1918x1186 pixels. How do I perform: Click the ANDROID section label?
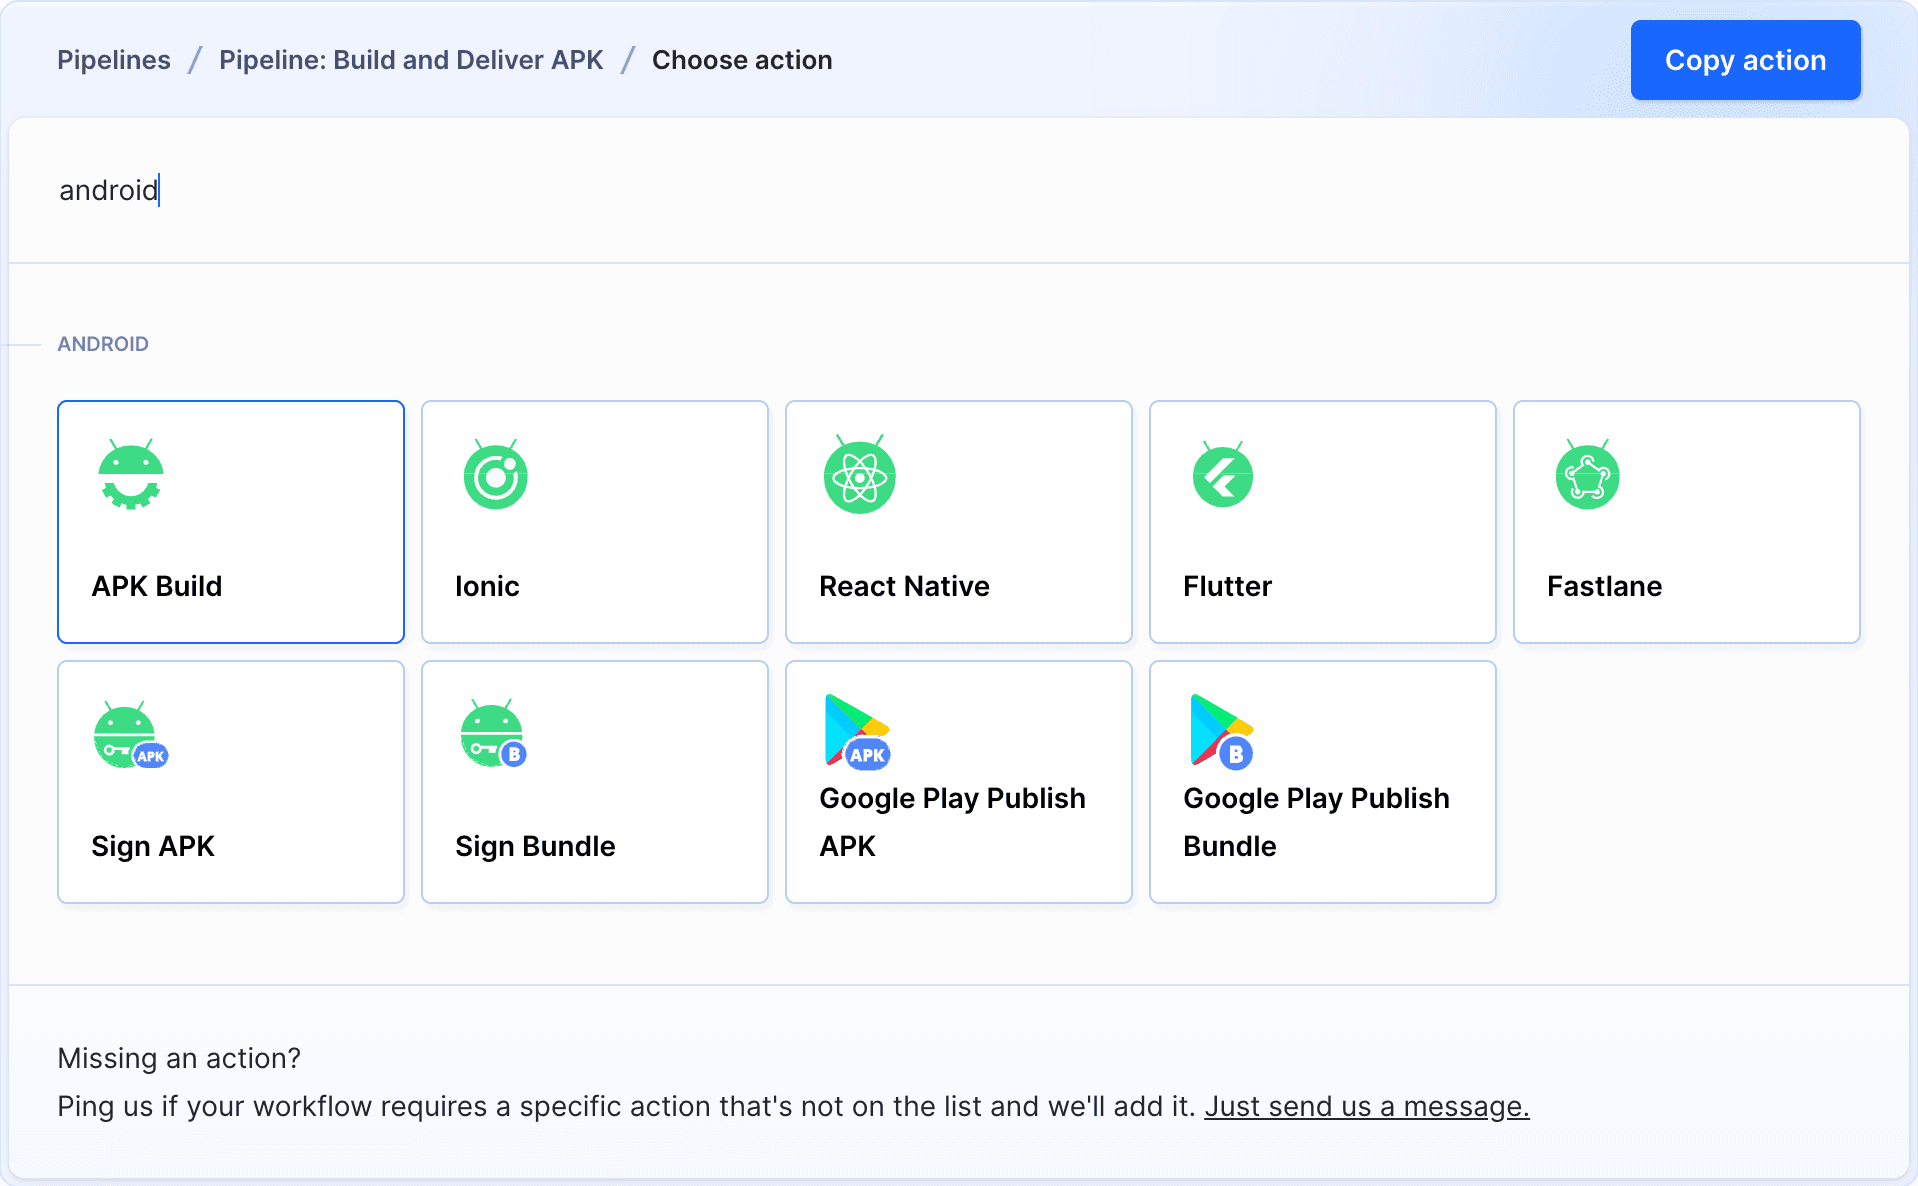point(103,343)
